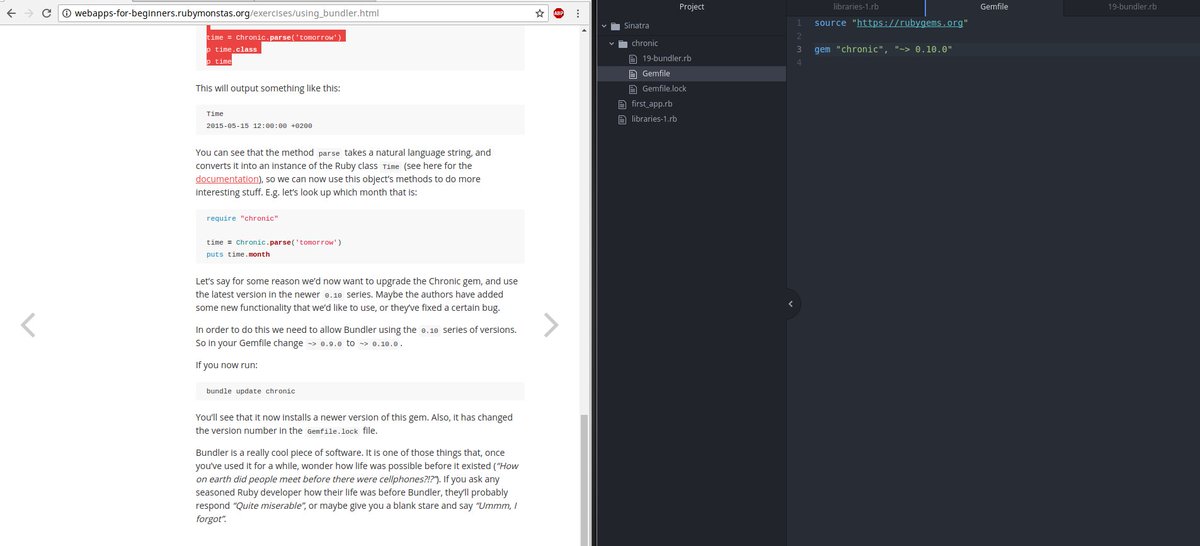The image size is (1200, 546).
Task: Go to next tutorial page arrow
Action: 551,324
